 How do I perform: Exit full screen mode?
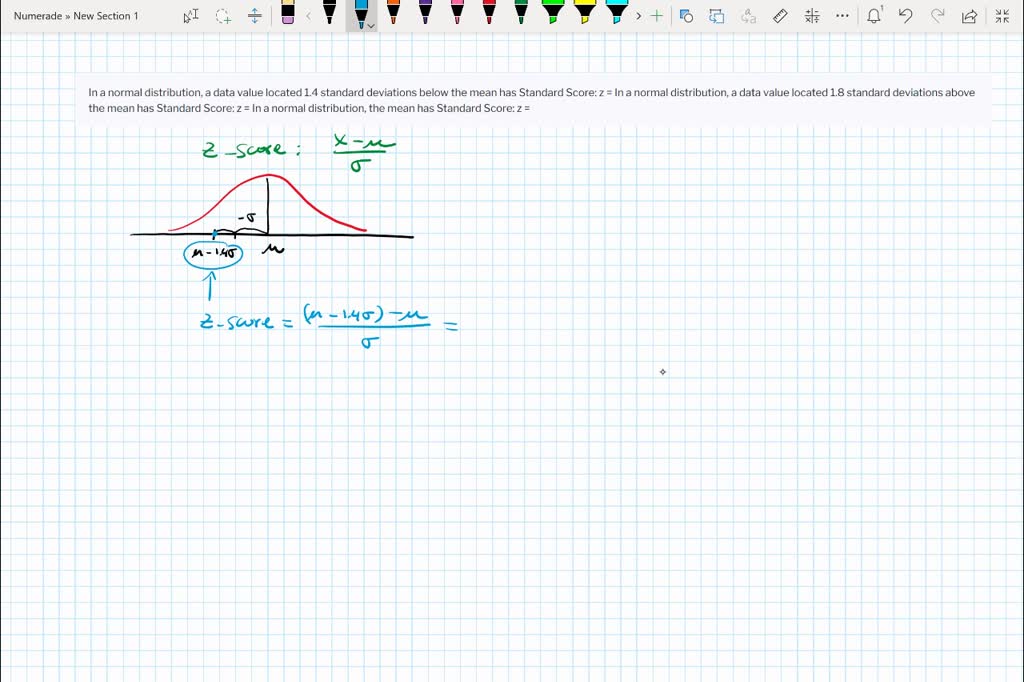click(1002, 16)
